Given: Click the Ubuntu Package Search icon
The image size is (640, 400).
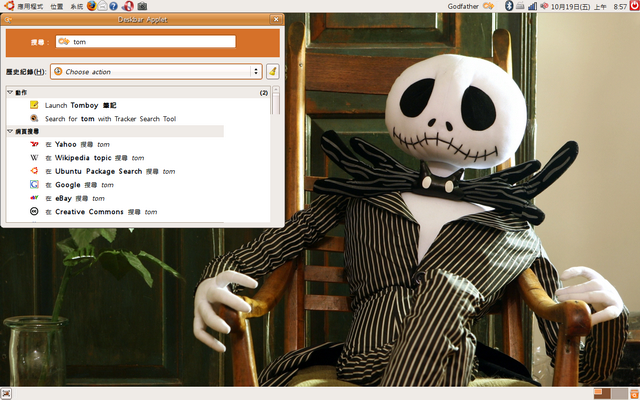Looking at the screenshot, I should point(34,171).
